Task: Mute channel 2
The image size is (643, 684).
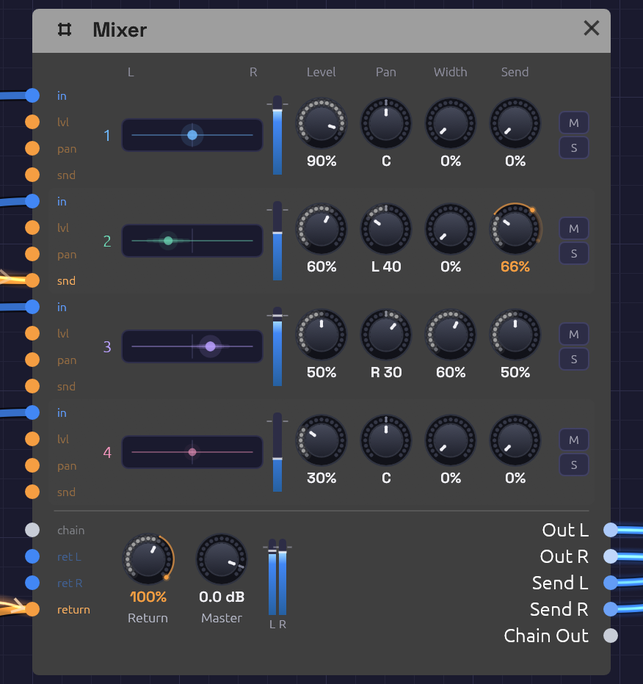Action: (x=574, y=229)
